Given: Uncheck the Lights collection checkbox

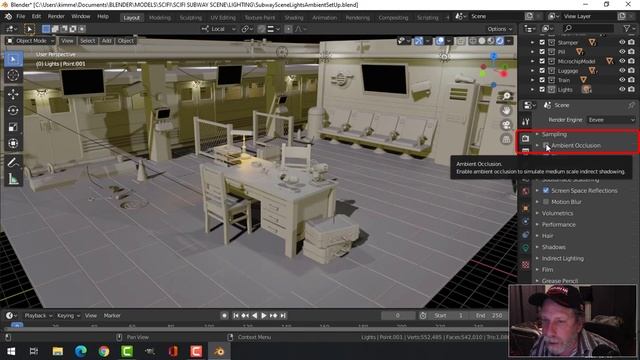Looking at the screenshot, I should click(542, 89).
